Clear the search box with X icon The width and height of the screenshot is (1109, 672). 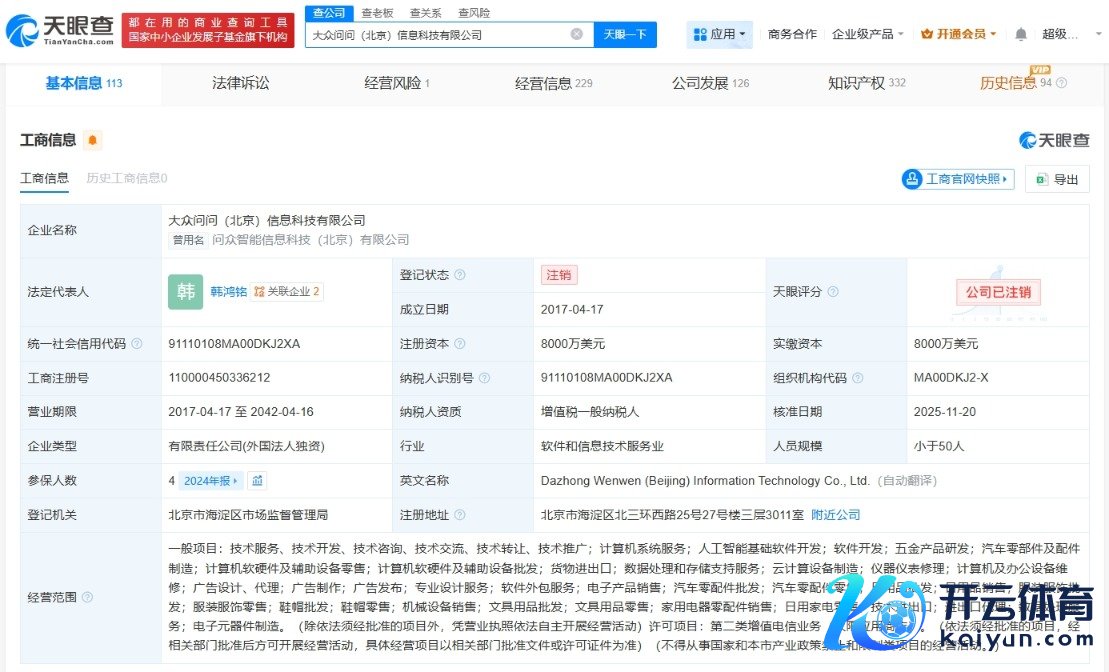577,34
